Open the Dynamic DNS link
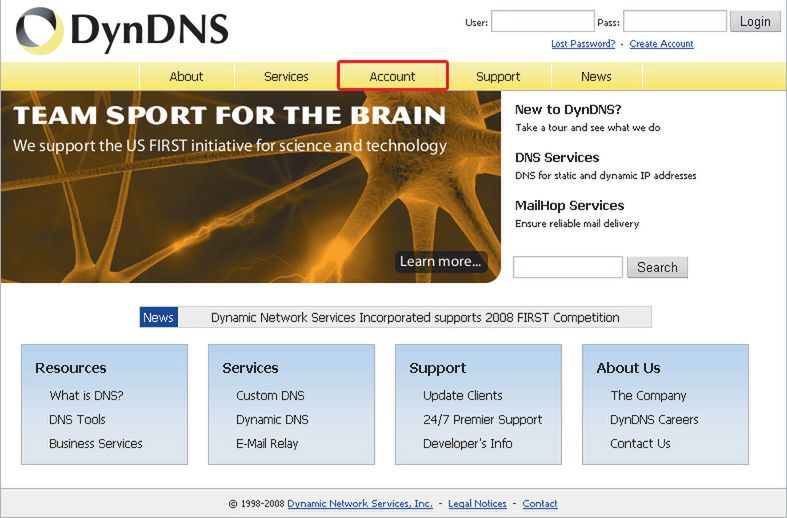The image size is (787, 518). tap(273, 420)
